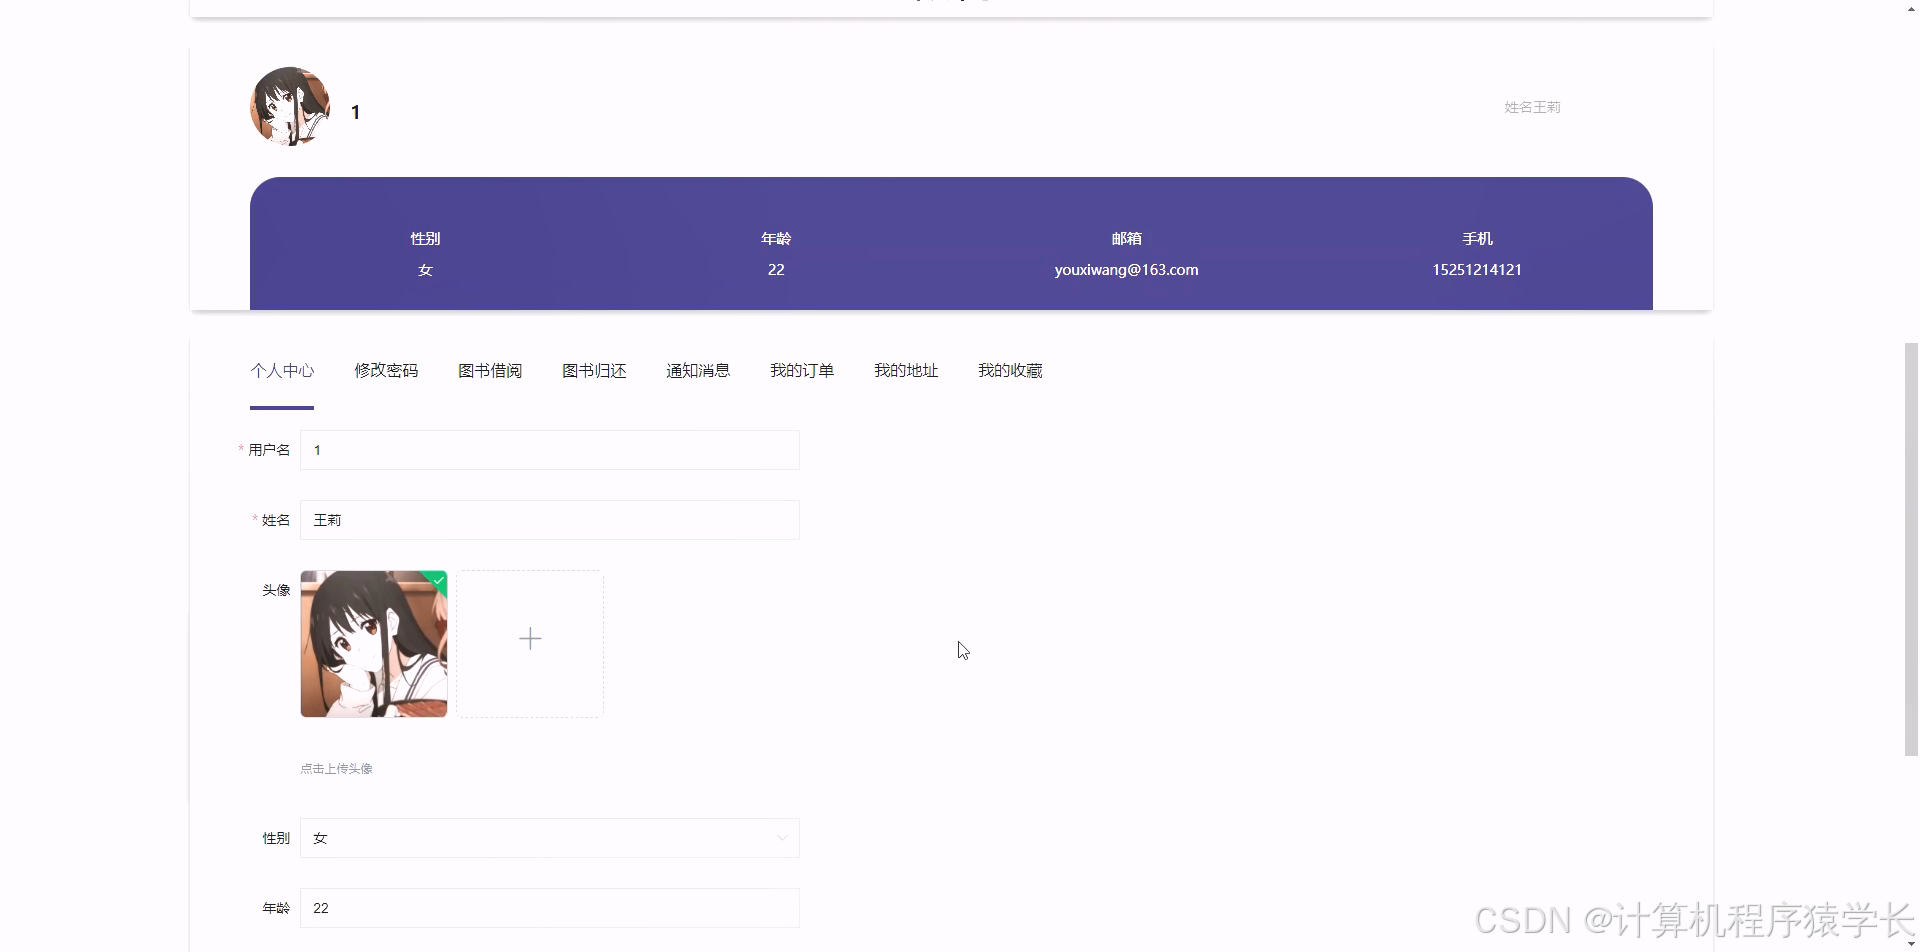Open the 我的订单 tab
The image size is (1920, 952).
point(801,370)
